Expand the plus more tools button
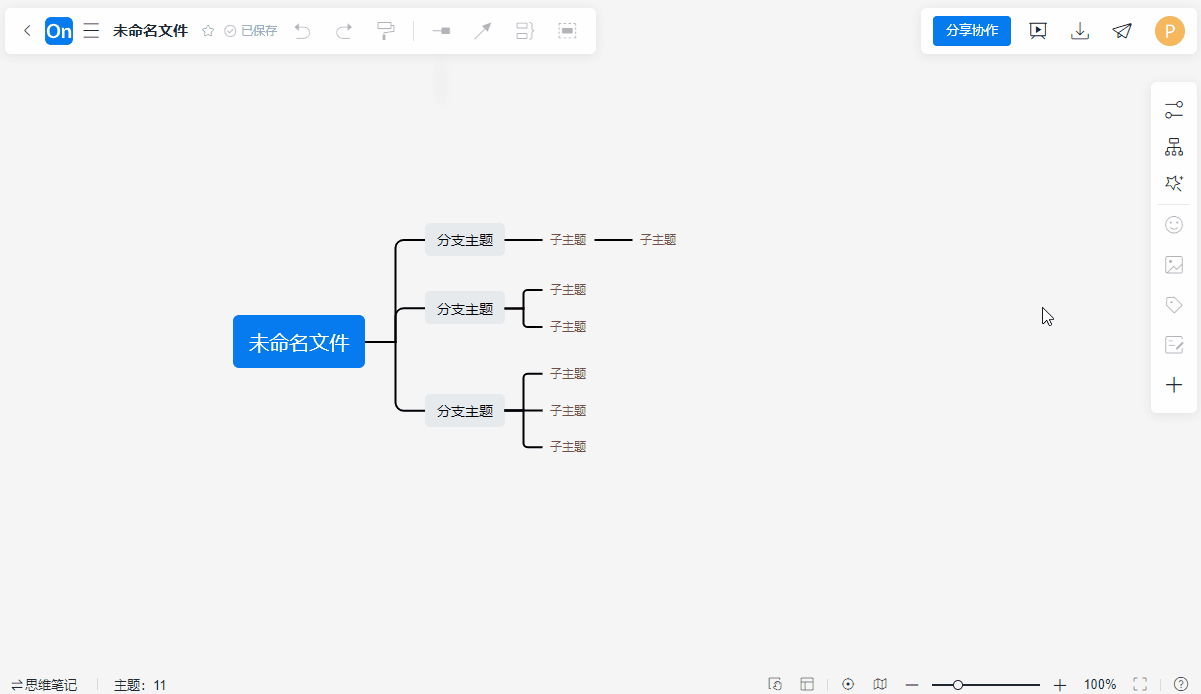This screenshot has height=694, width=1201. pyautogui.click(x=1174, y=385)
